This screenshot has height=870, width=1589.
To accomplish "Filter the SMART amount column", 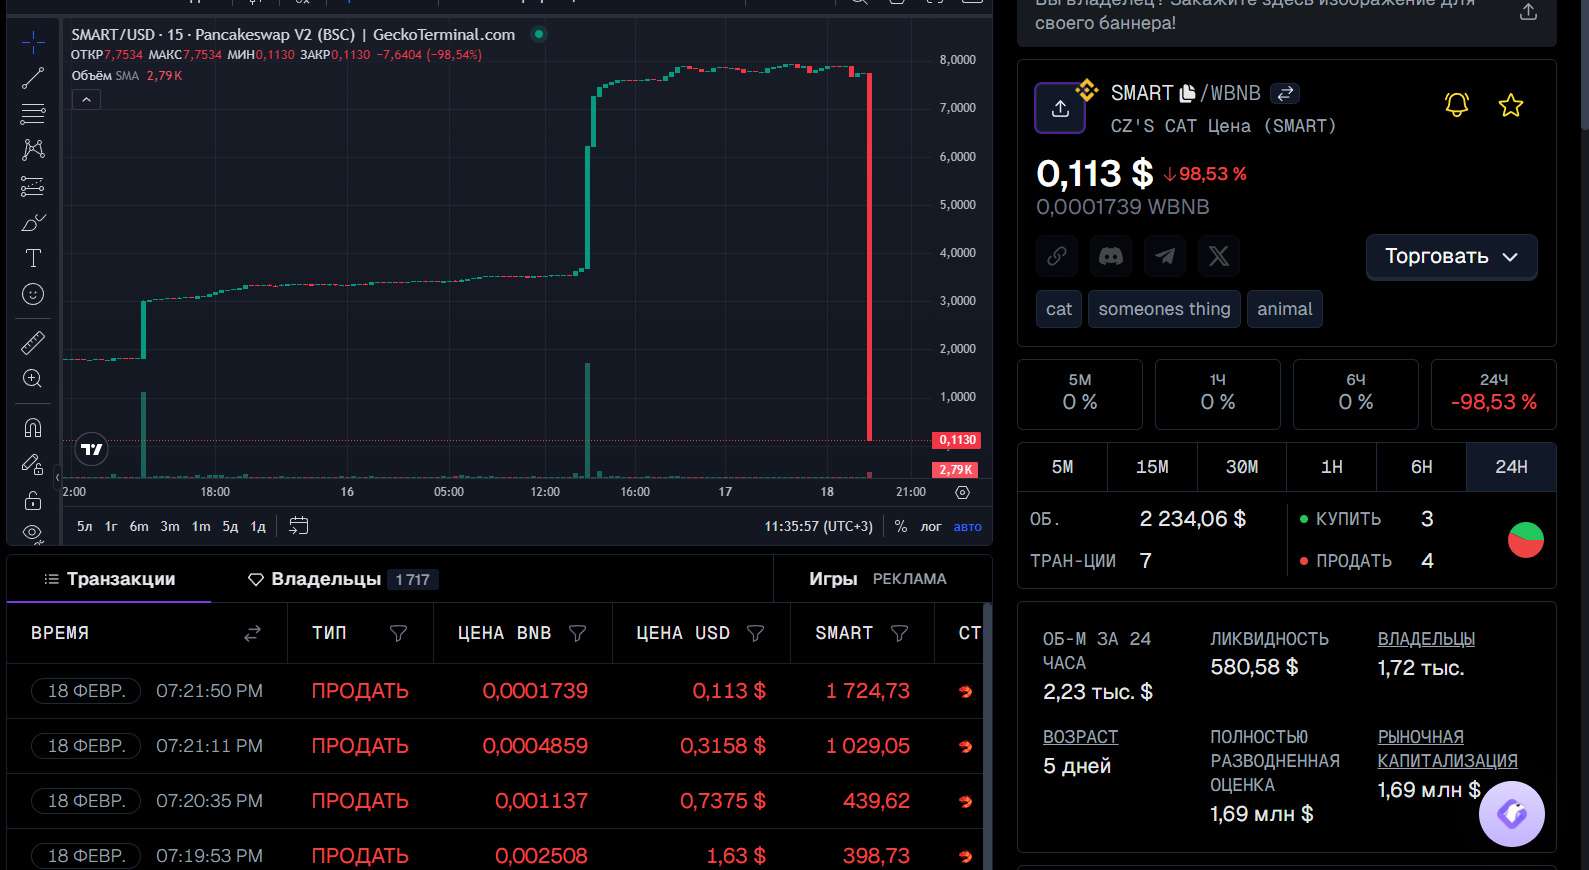I will pyautogui.click(x=899, y=633).
